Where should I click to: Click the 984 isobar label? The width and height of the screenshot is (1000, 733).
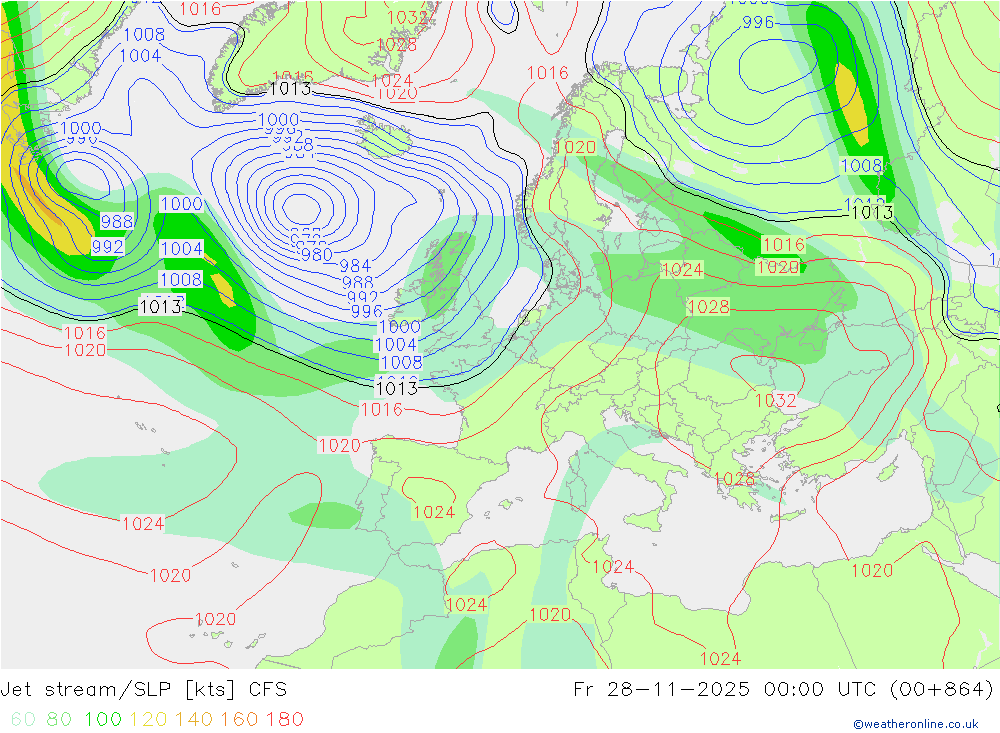pos(355,266)
